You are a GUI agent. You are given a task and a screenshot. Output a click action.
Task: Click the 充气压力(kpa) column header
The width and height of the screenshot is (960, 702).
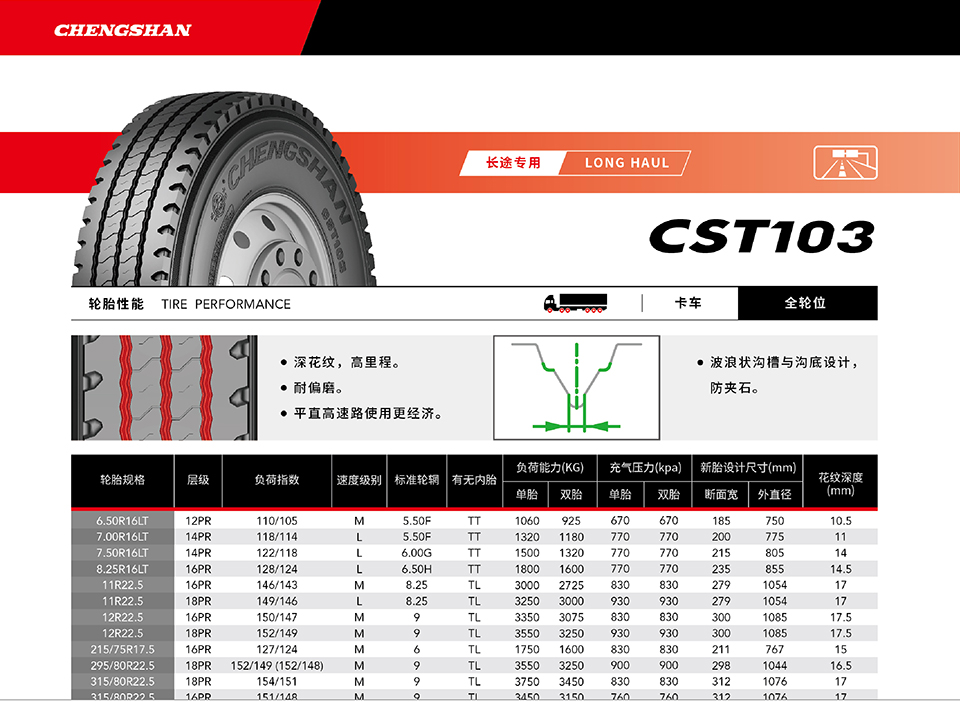tap(645, 468)
